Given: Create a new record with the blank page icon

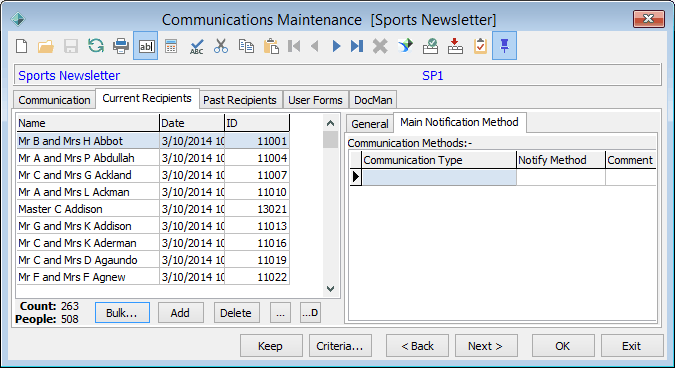Looking at the screenshot, I should tap(21, 46).
